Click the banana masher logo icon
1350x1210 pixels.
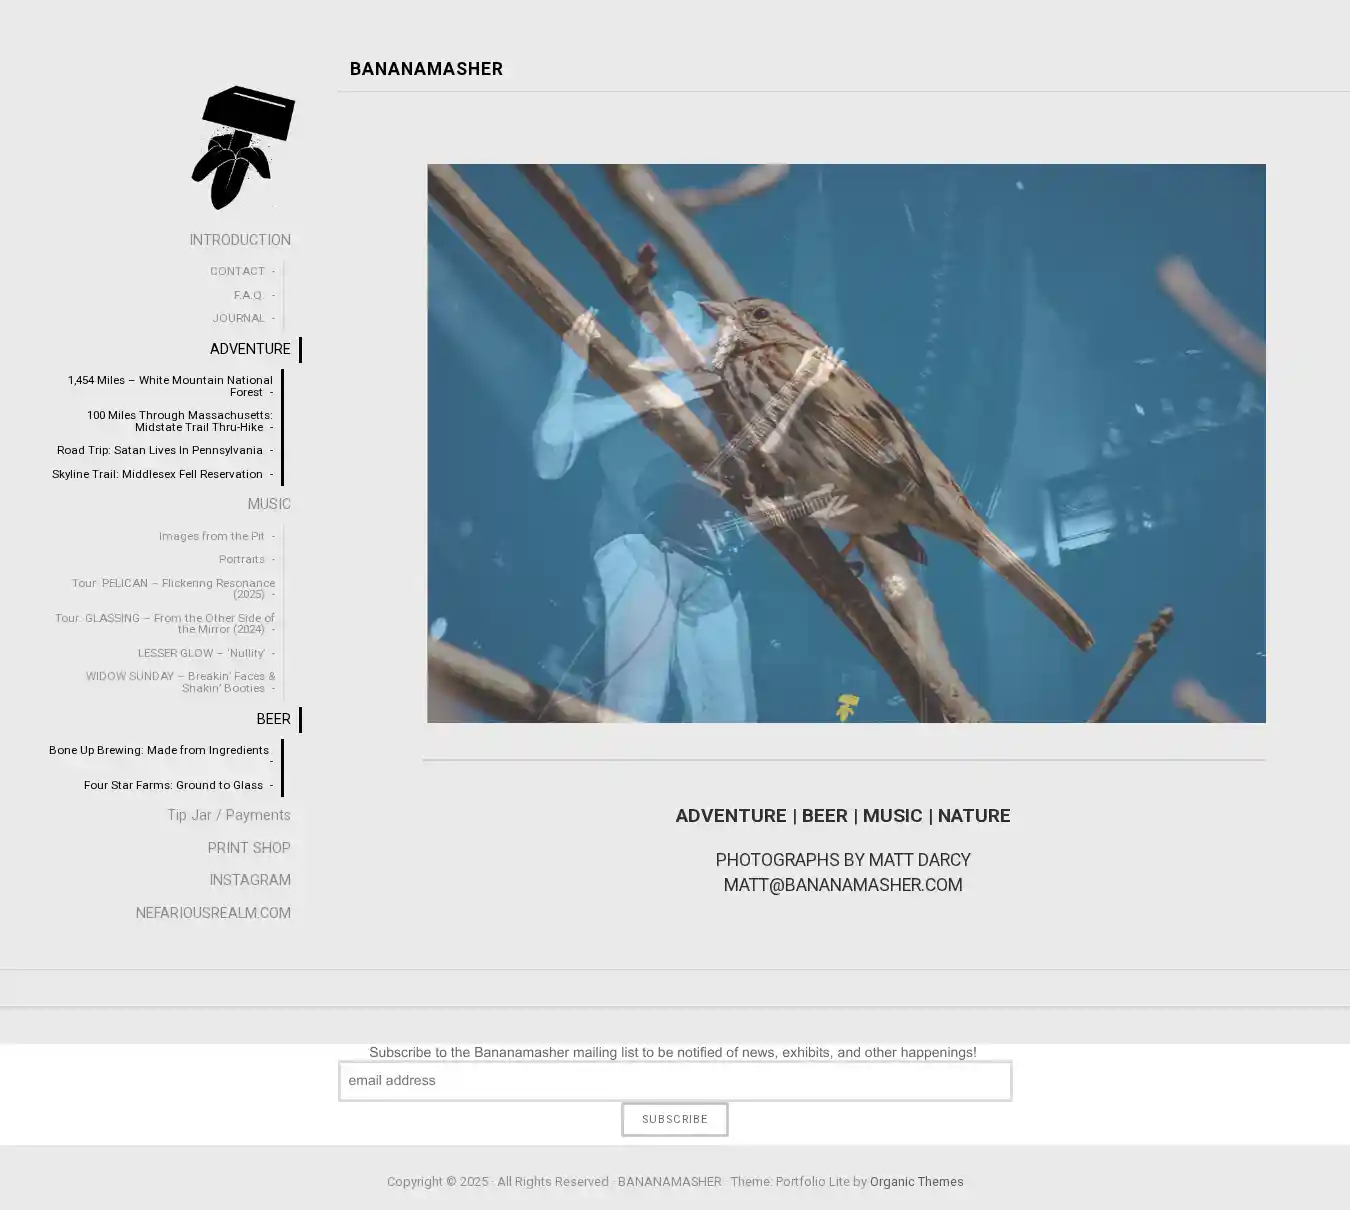243,148
